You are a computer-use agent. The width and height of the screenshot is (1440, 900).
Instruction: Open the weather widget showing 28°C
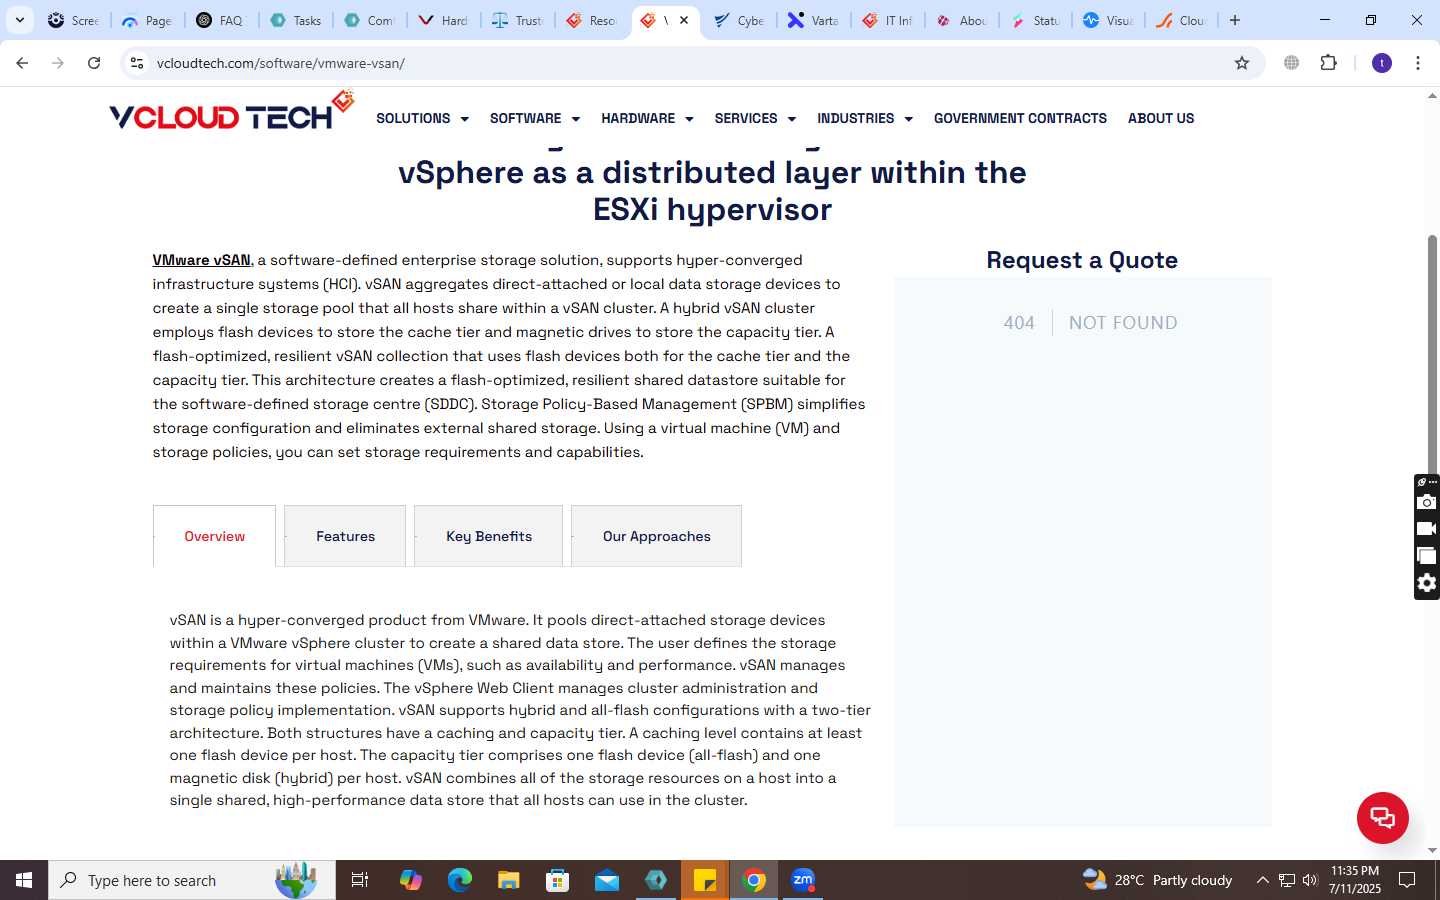1158,880
